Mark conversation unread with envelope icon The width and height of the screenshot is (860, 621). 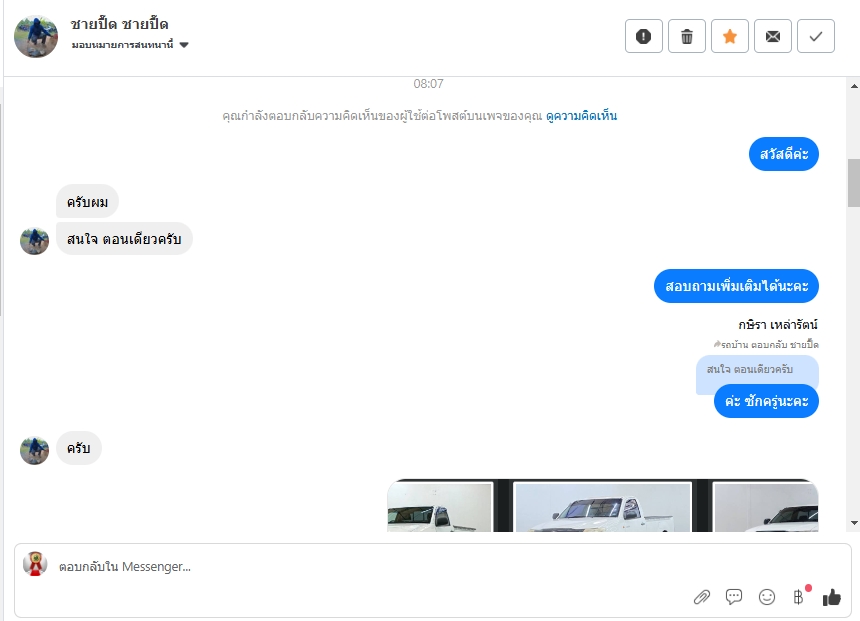[773, 36]
